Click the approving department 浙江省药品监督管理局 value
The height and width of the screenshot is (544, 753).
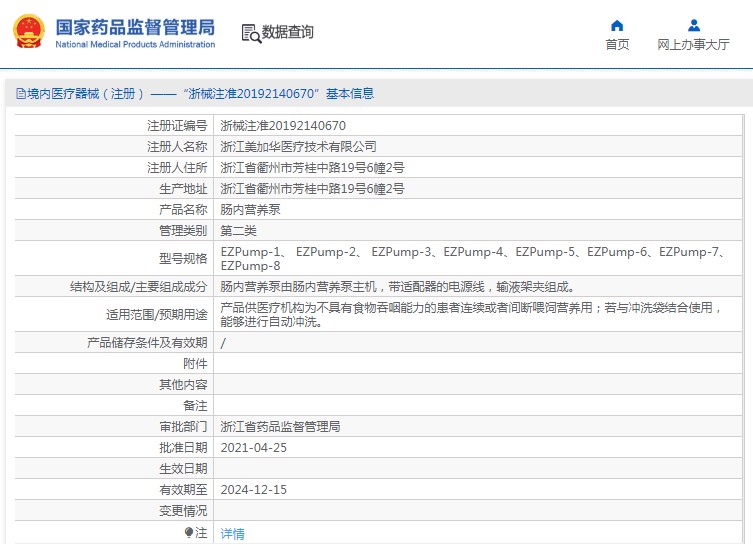280,427
